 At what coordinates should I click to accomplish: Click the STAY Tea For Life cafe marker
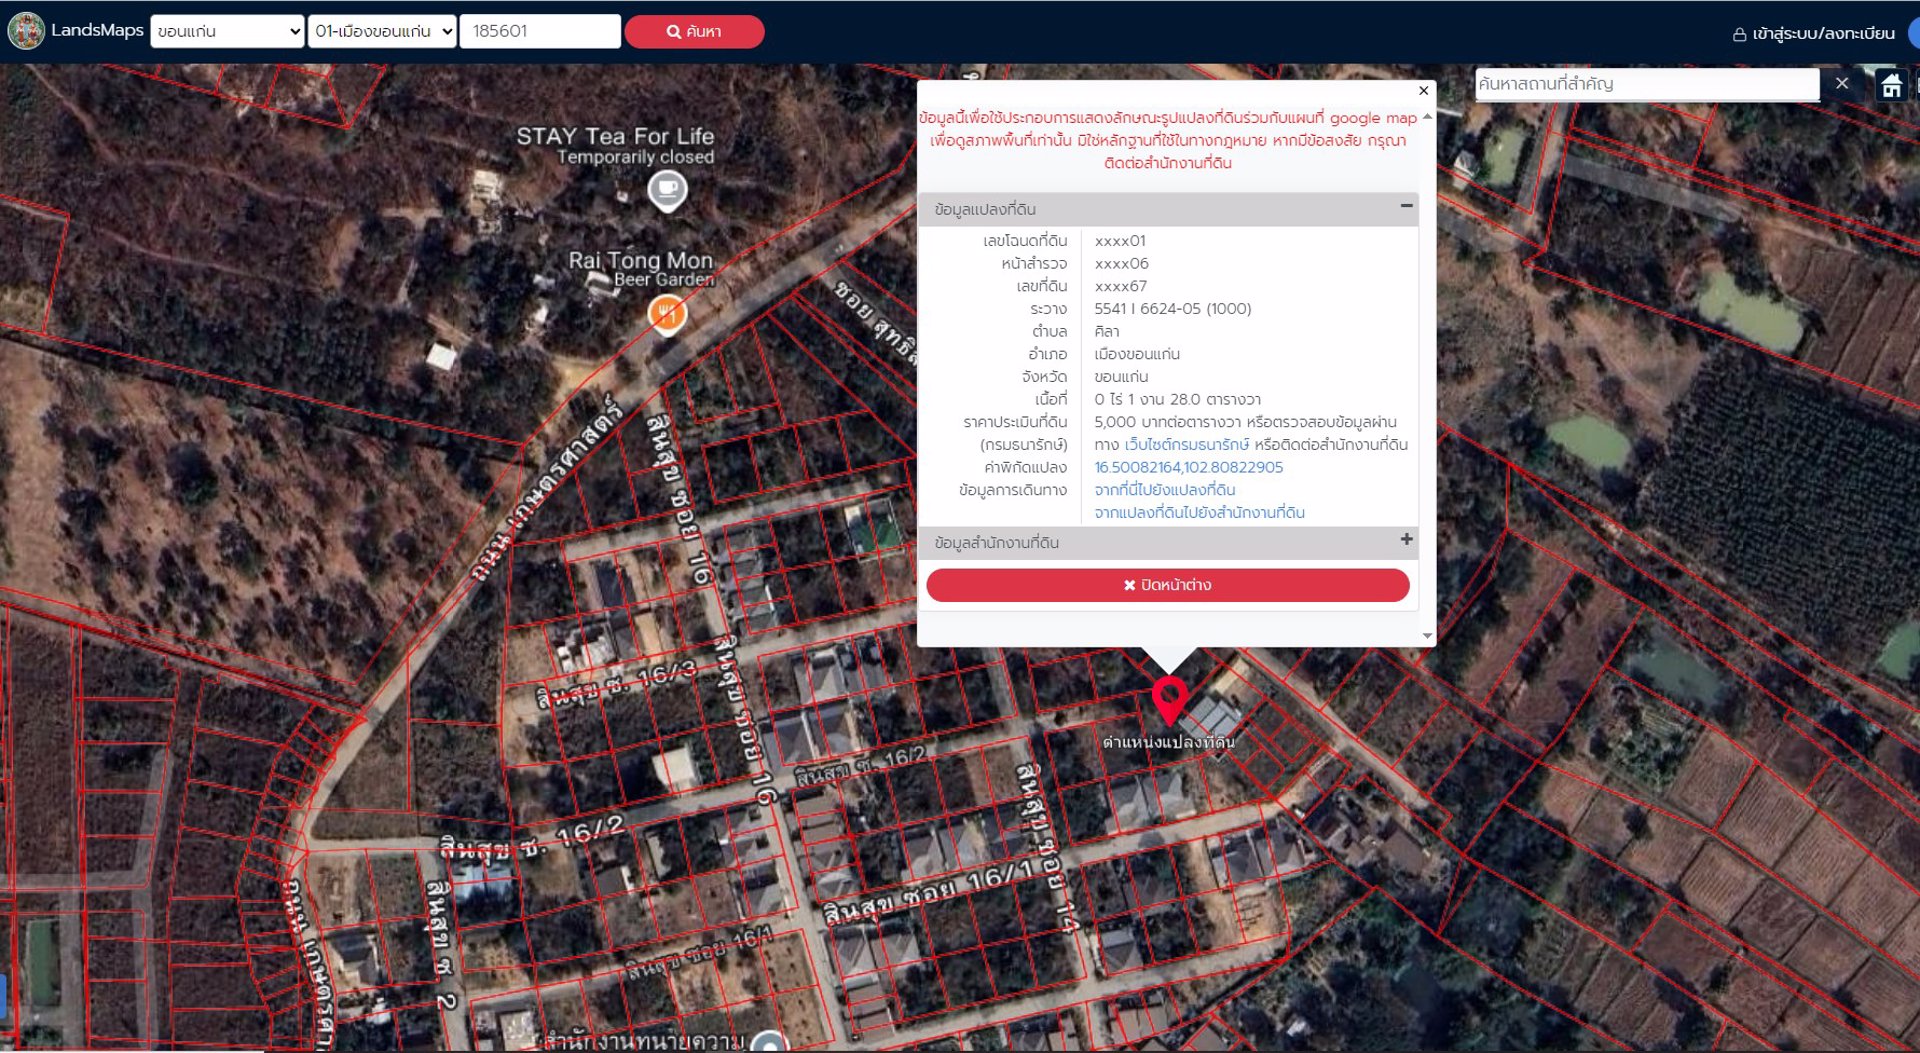pyautogui.click(x=667, y=189)
